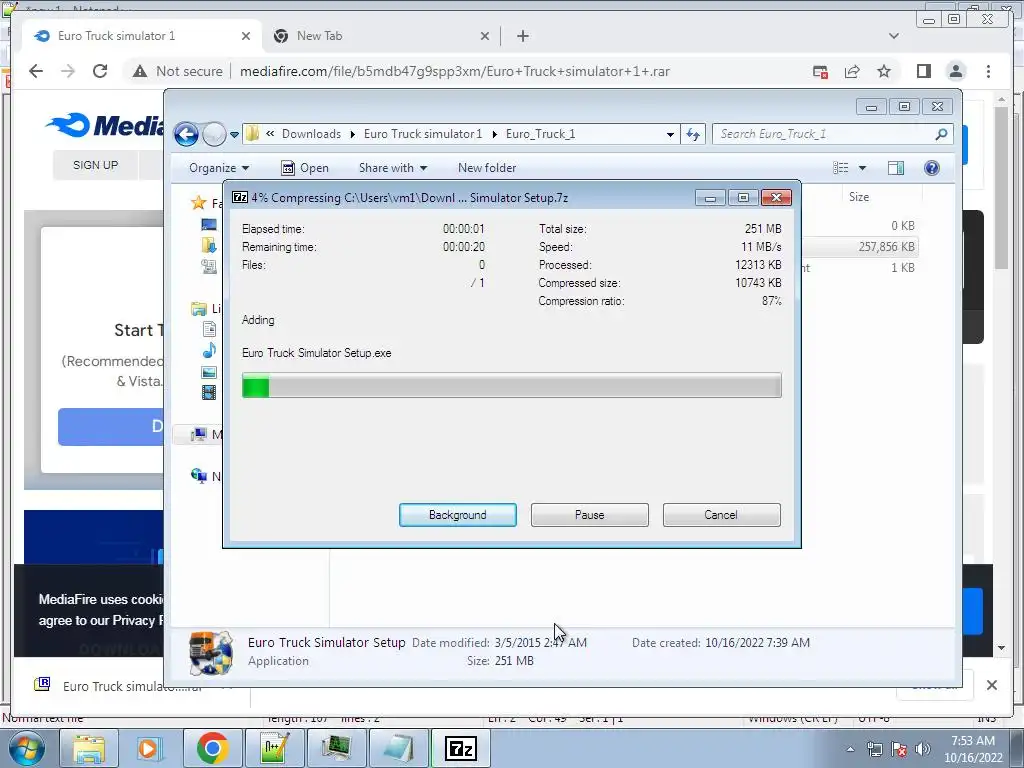Image resolution: width=1024 pixels, height=768 pixels.
Task: Toggle the Explorer preview pane
Action: (x=896, y=168)
